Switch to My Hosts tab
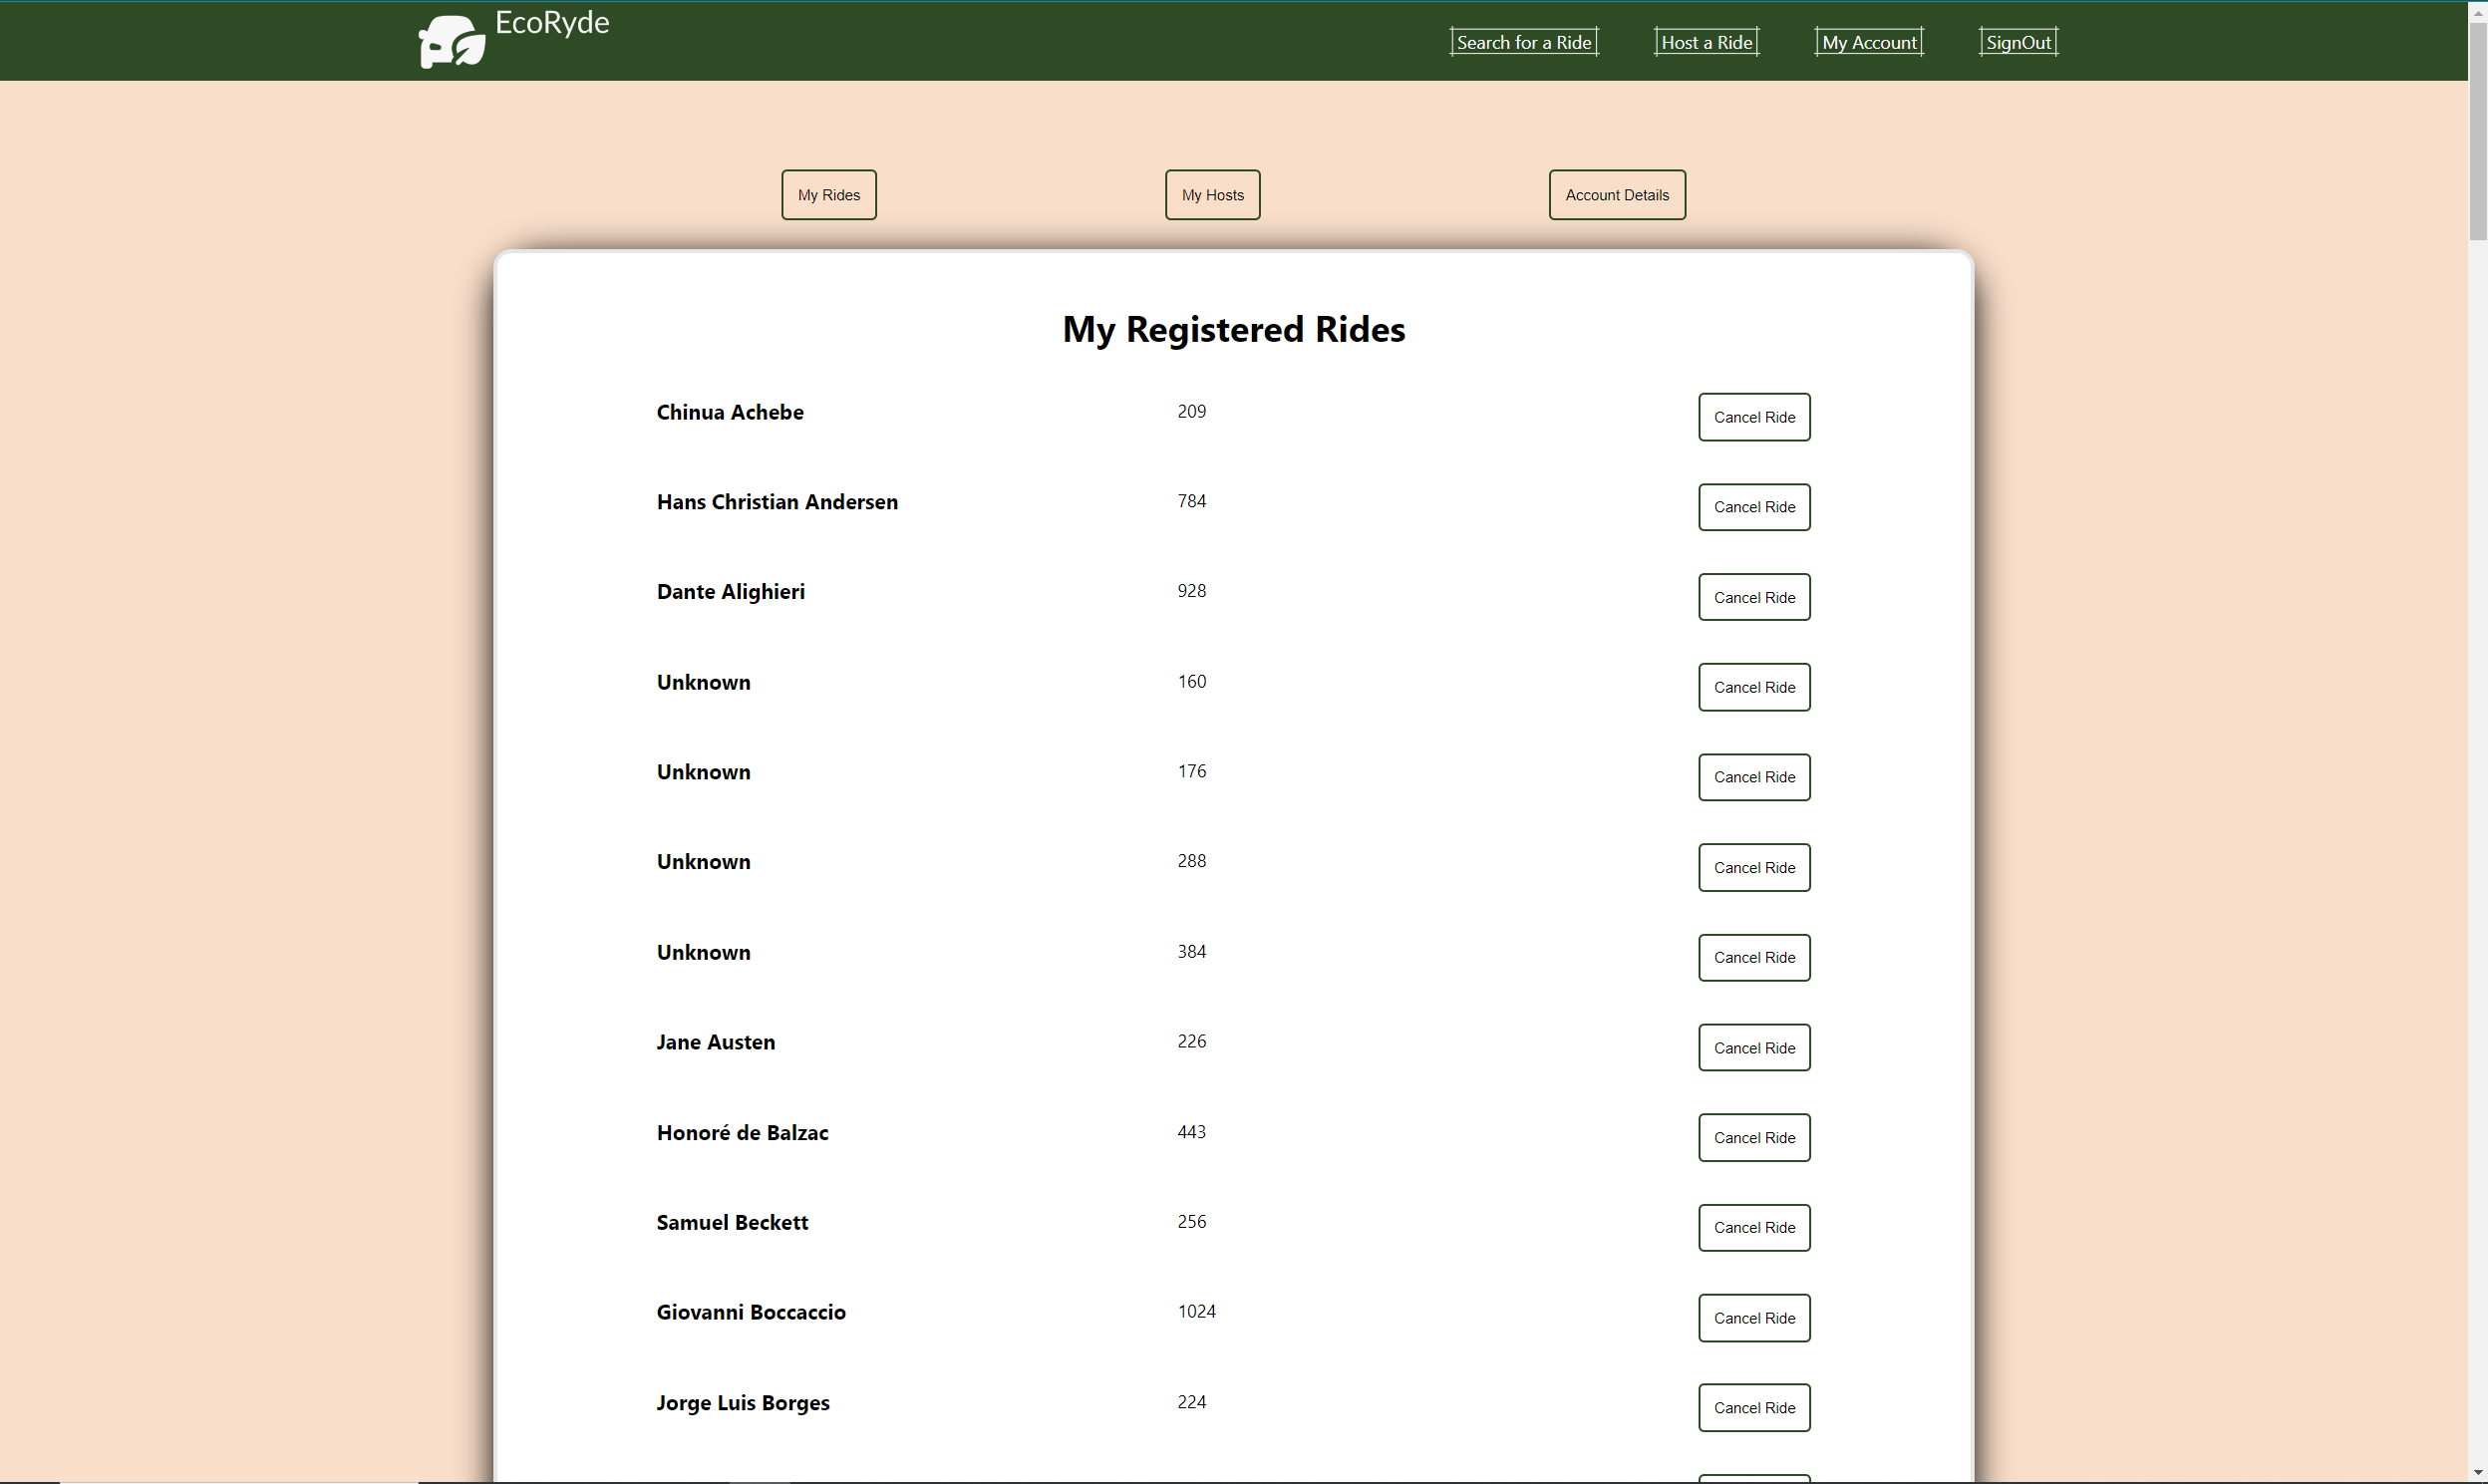This screenshot has width=2488, height=1484. (x=1212, y=195)
